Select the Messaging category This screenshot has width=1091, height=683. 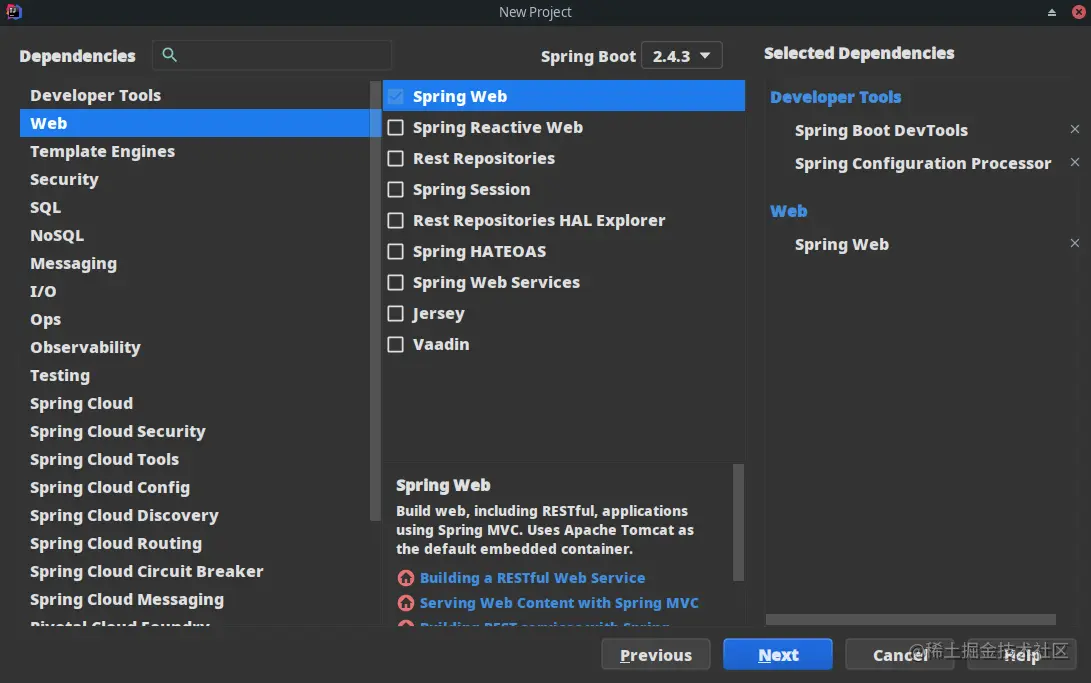195,263
